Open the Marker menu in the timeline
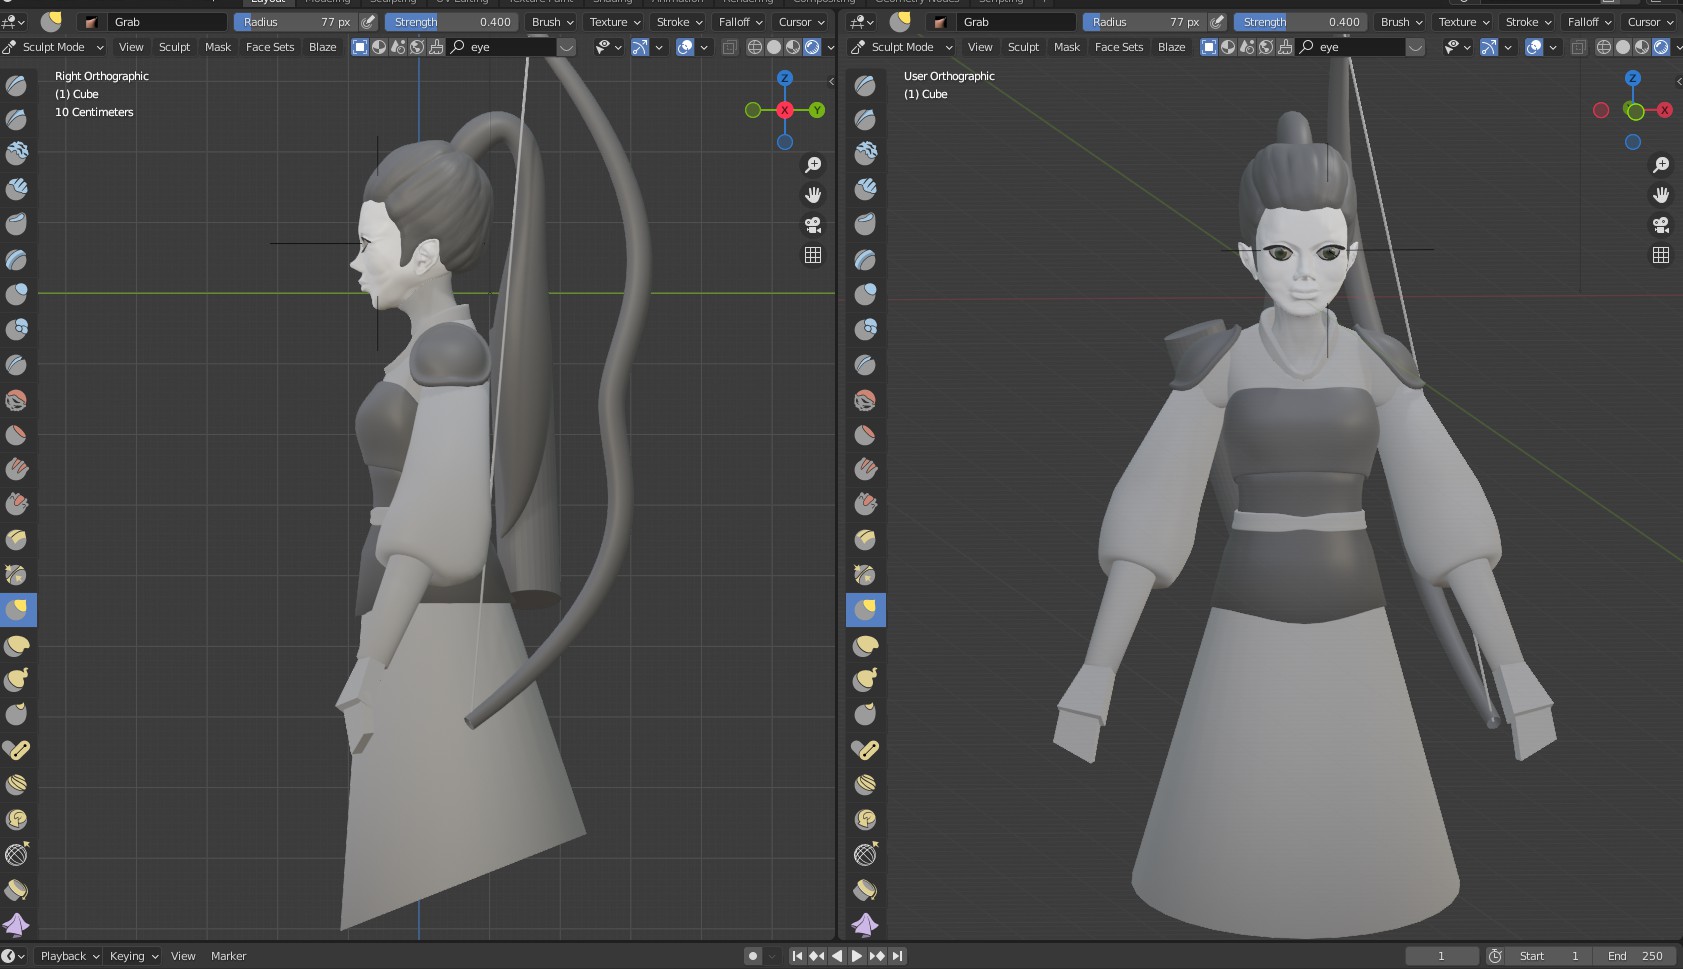 click(x=228, y=956)
